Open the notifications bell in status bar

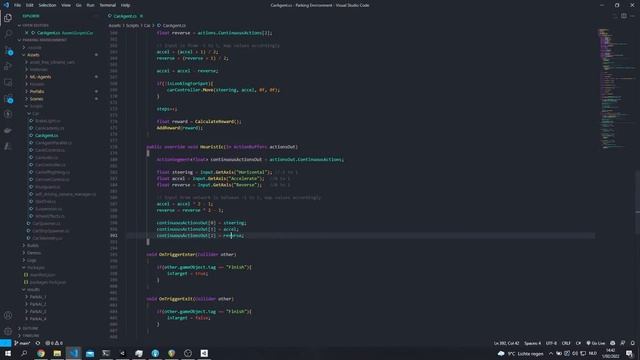point(633,343)
